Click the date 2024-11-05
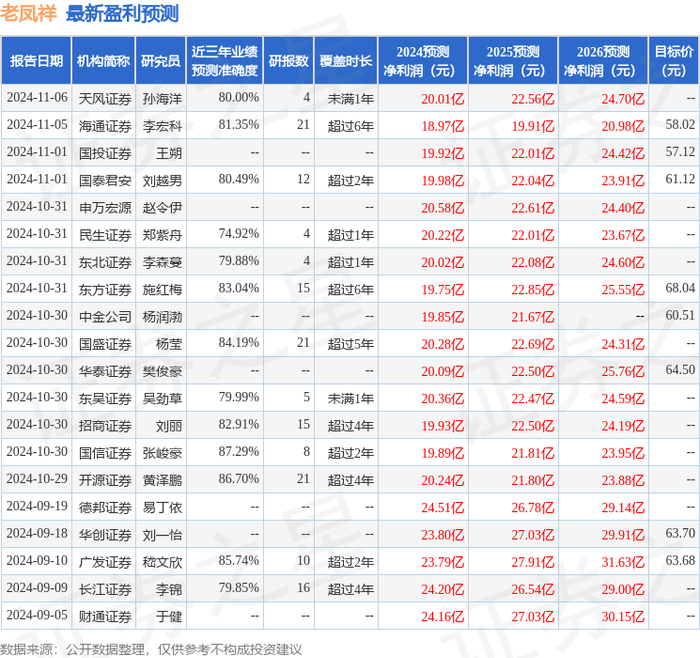The image size is (700, 658). (x=37, y=125)
